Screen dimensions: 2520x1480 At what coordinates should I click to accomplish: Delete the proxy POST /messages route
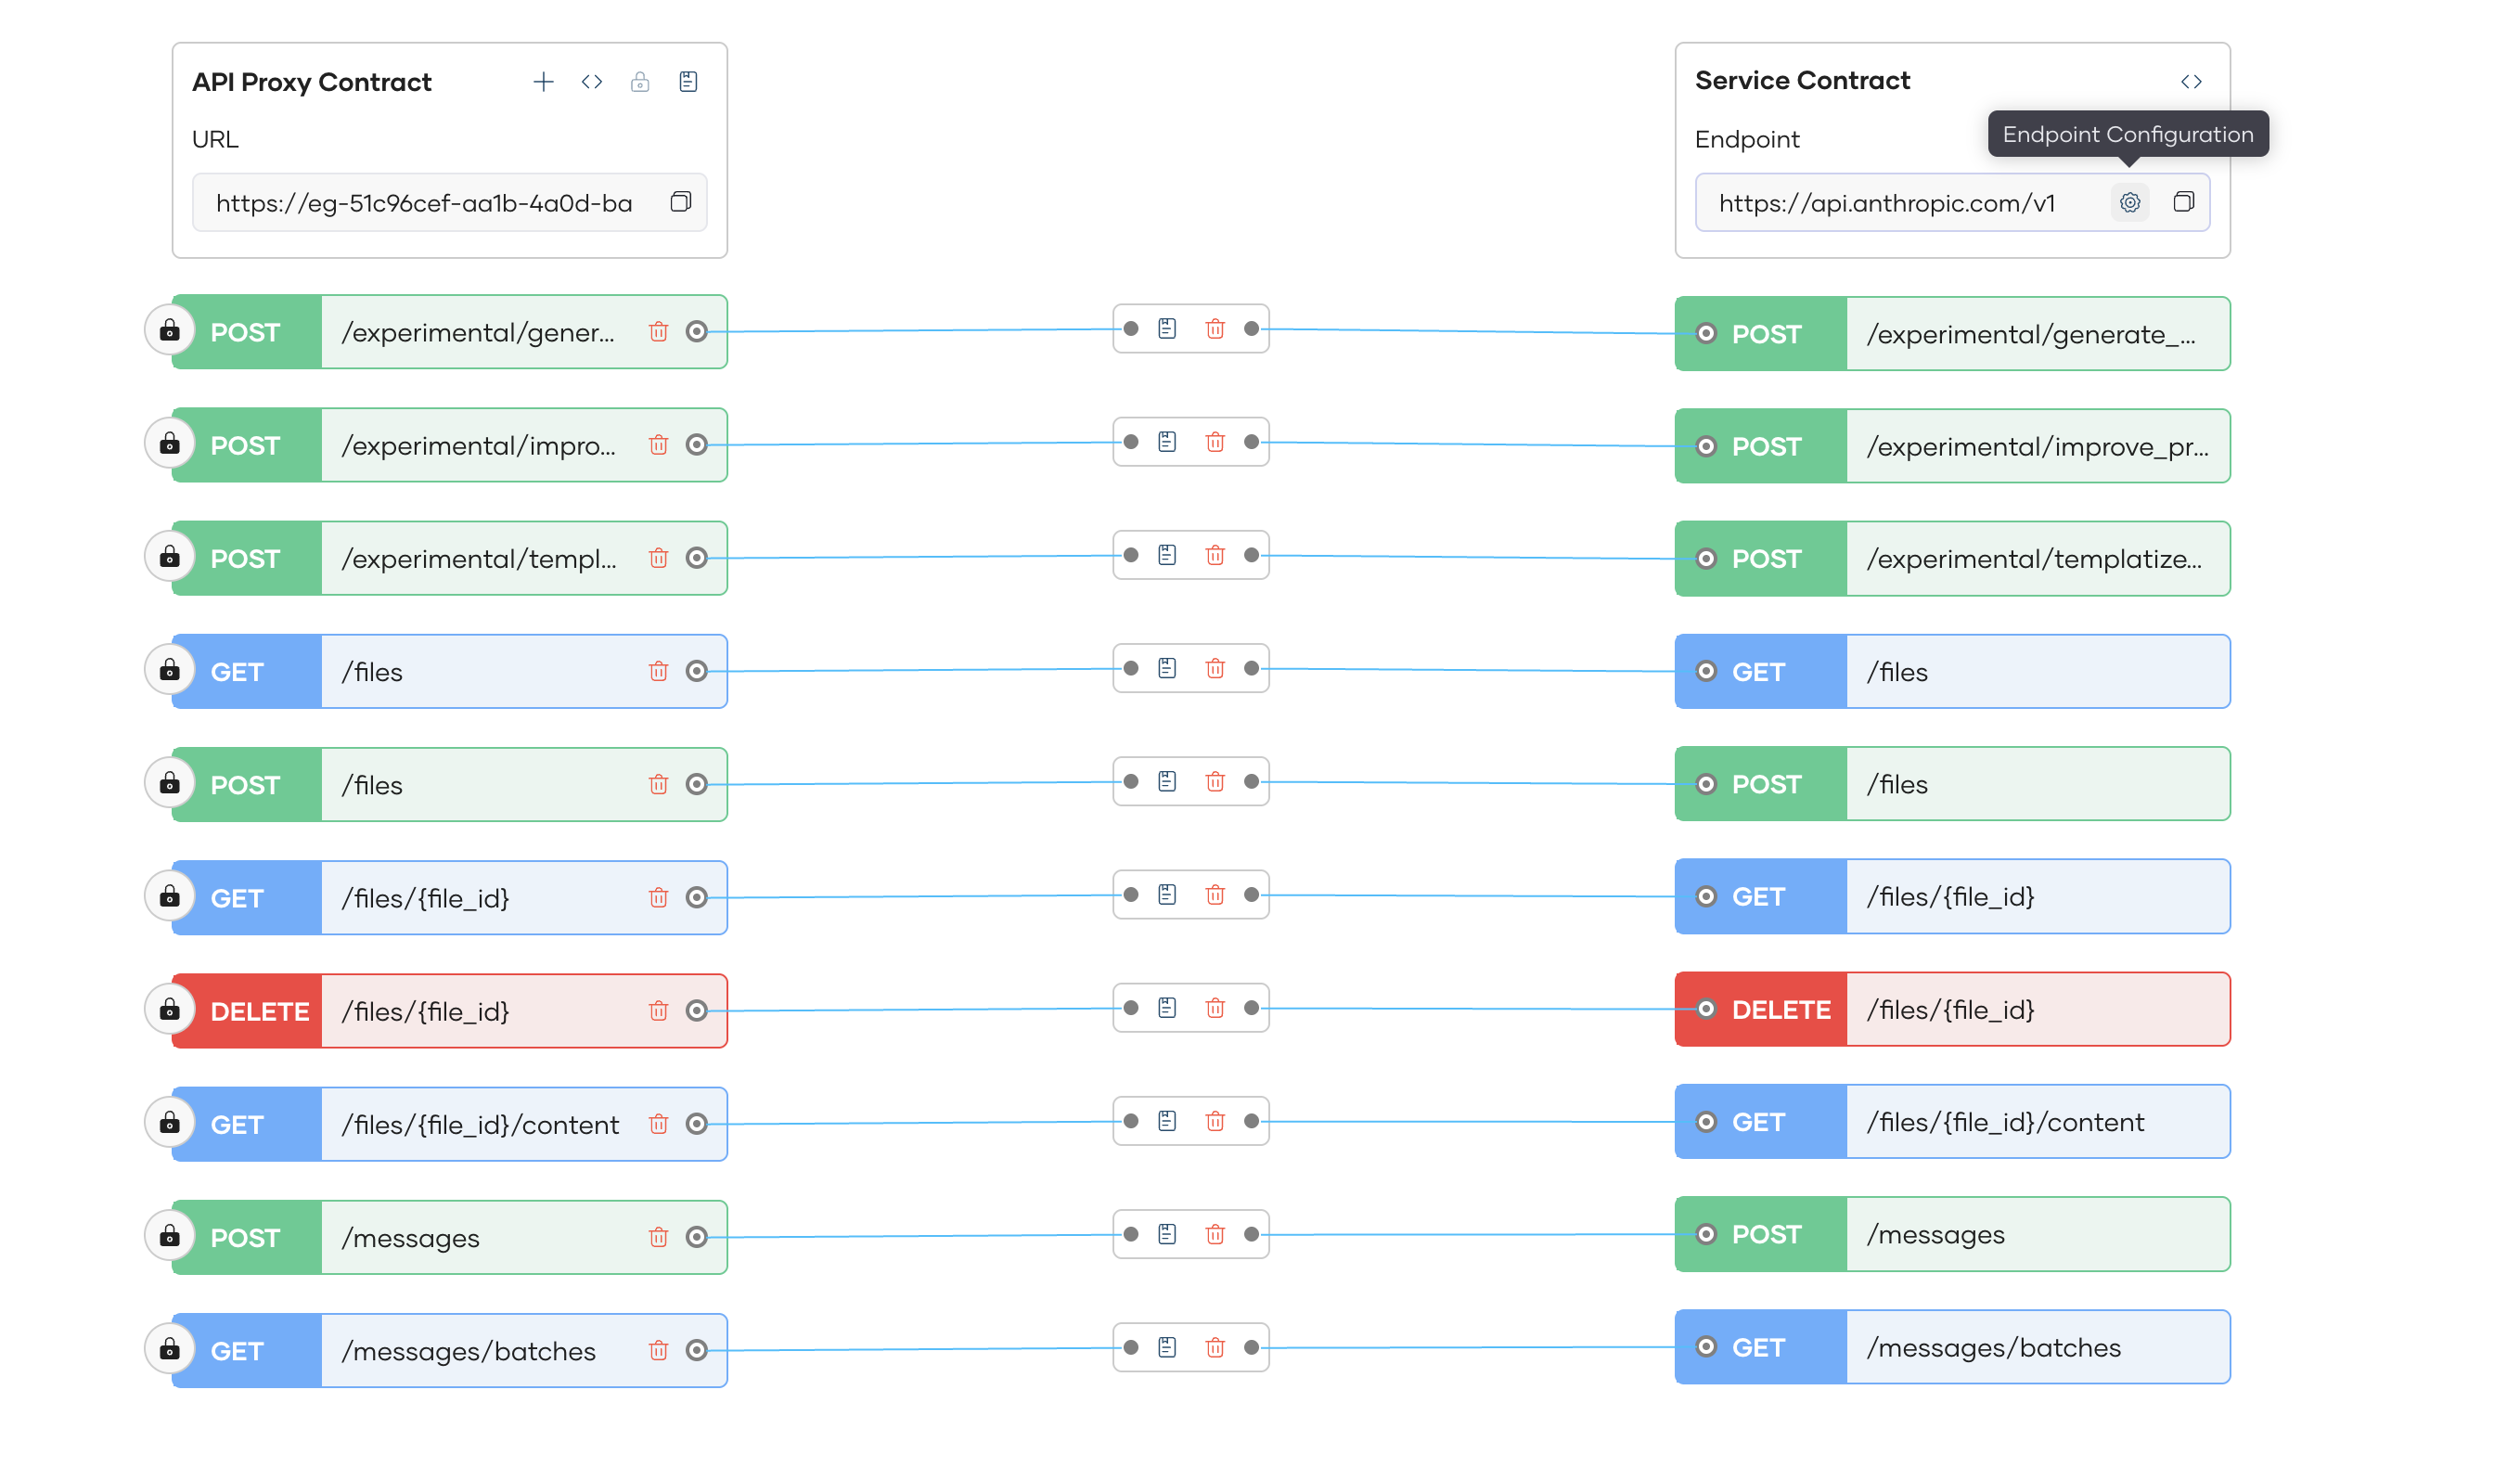(x=658, y=1238)
